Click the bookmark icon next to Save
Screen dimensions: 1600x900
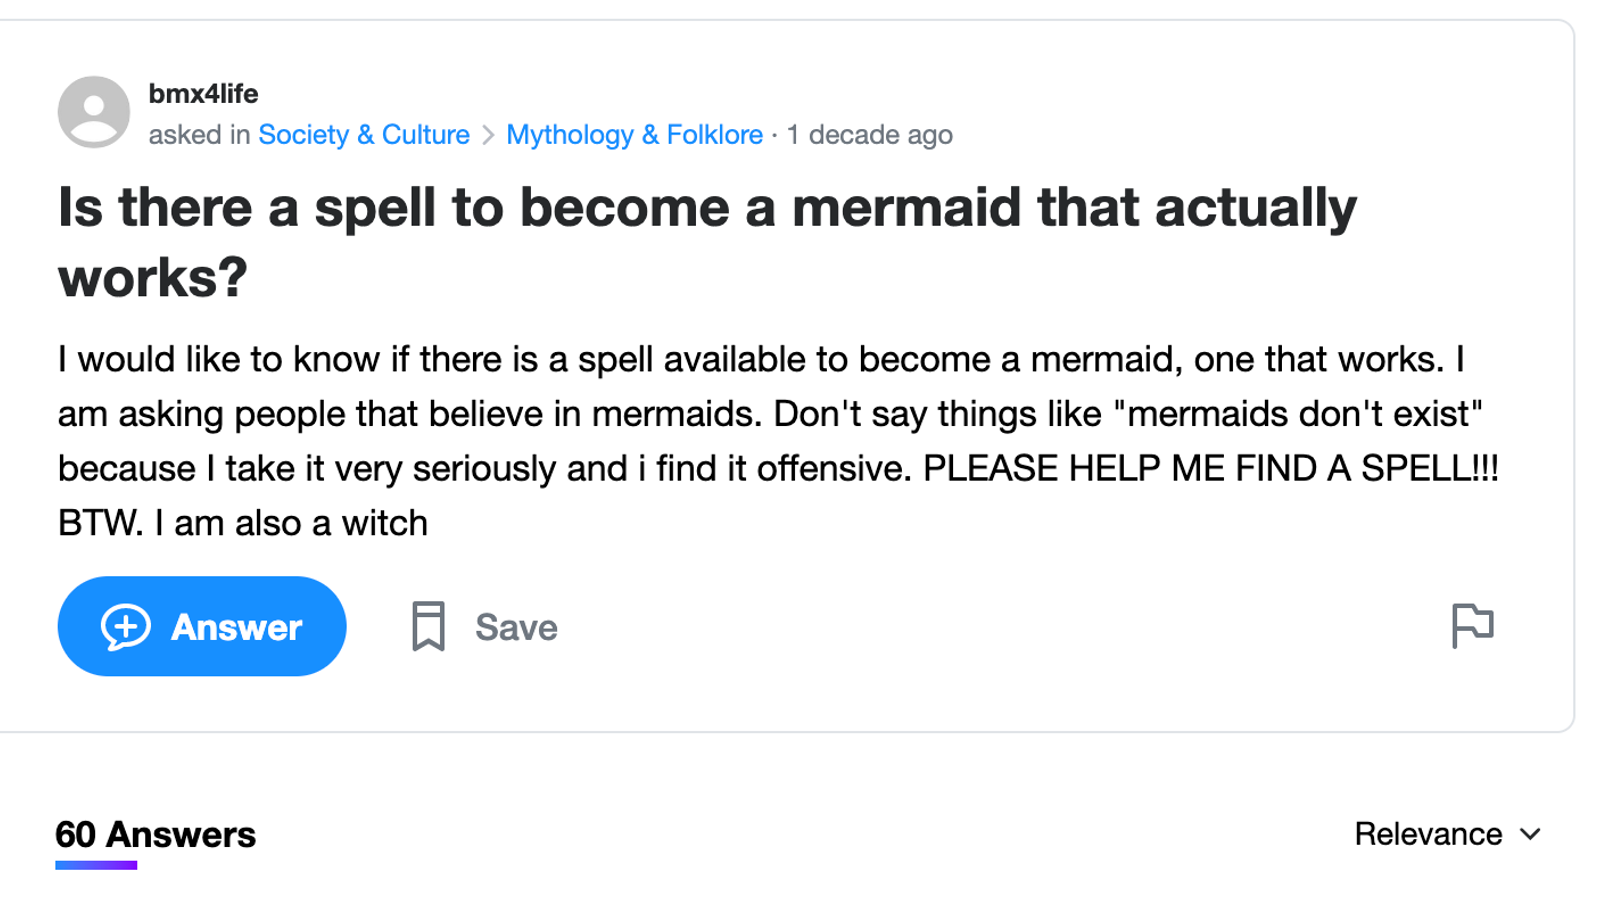point(429,626)
